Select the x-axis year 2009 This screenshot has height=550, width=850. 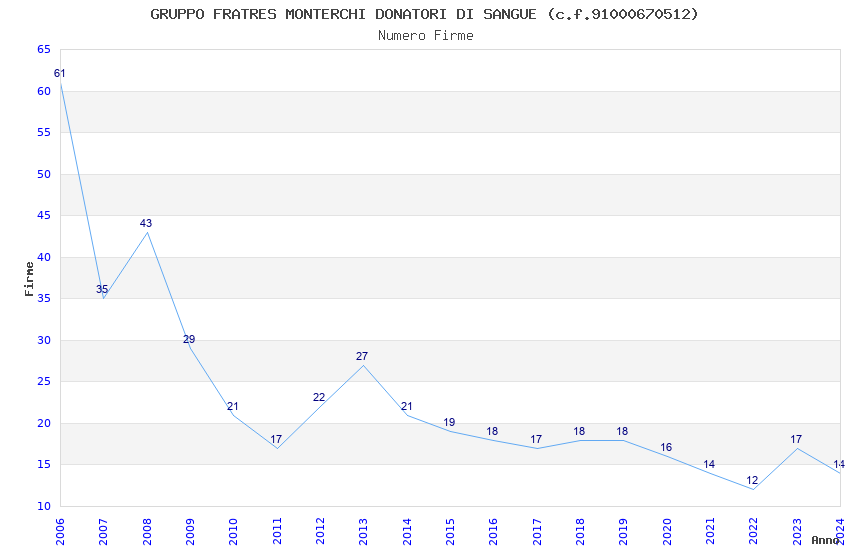coord(190,532)
